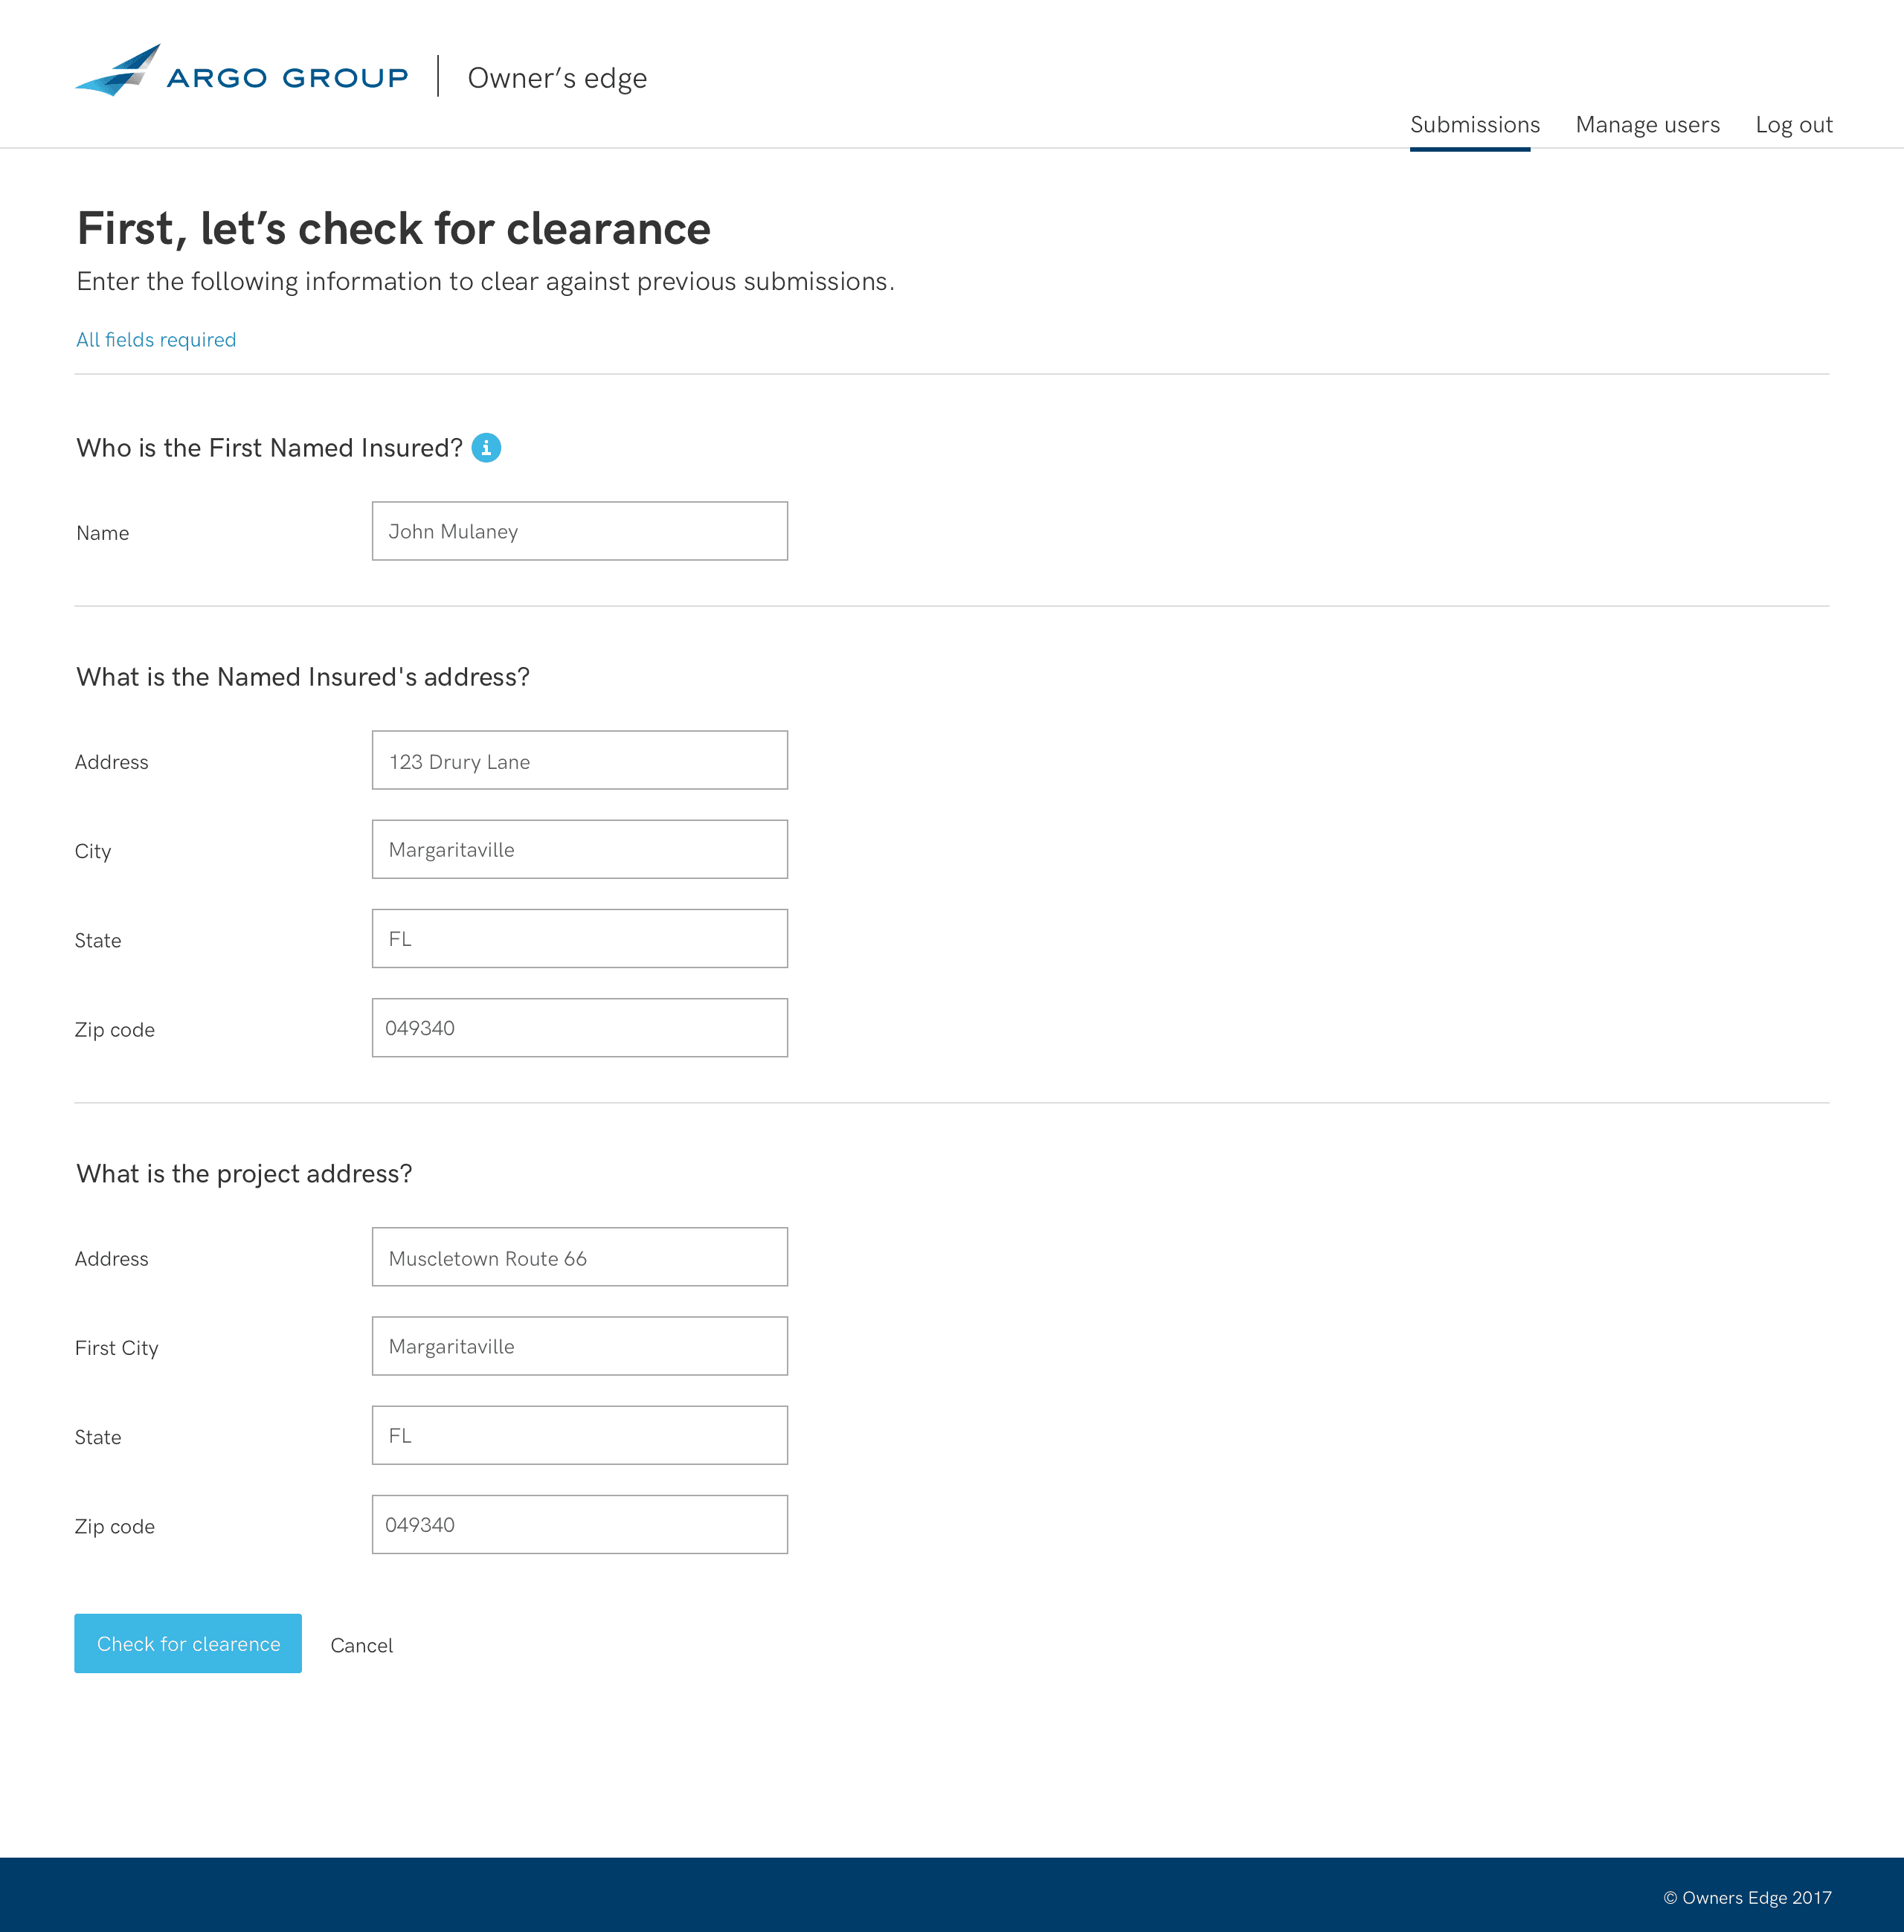Viewport: 1904px width, 1932px height.
Task: Click the First Named Insured info icon
Action: click(486, 448)
